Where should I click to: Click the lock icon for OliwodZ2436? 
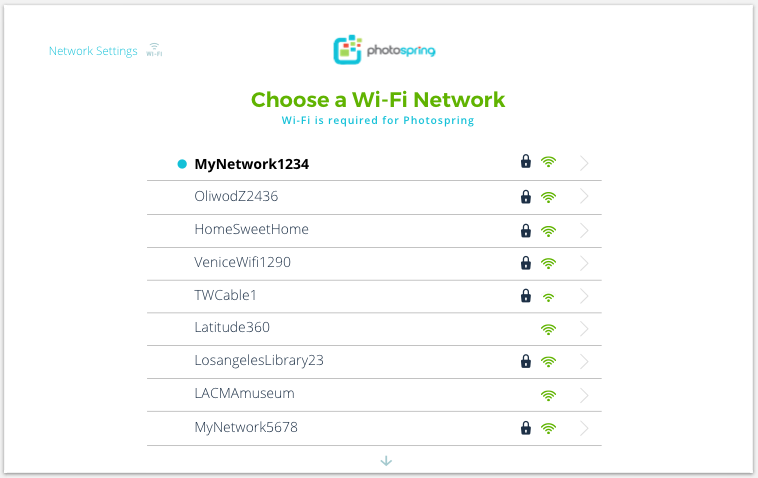point(525,197)
